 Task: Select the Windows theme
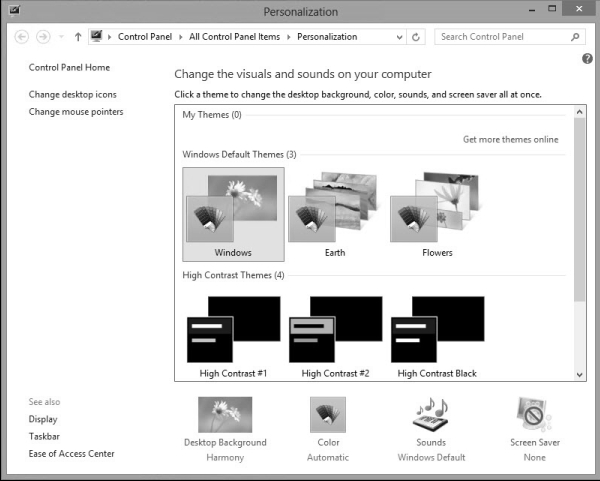[x=233, y=212]
